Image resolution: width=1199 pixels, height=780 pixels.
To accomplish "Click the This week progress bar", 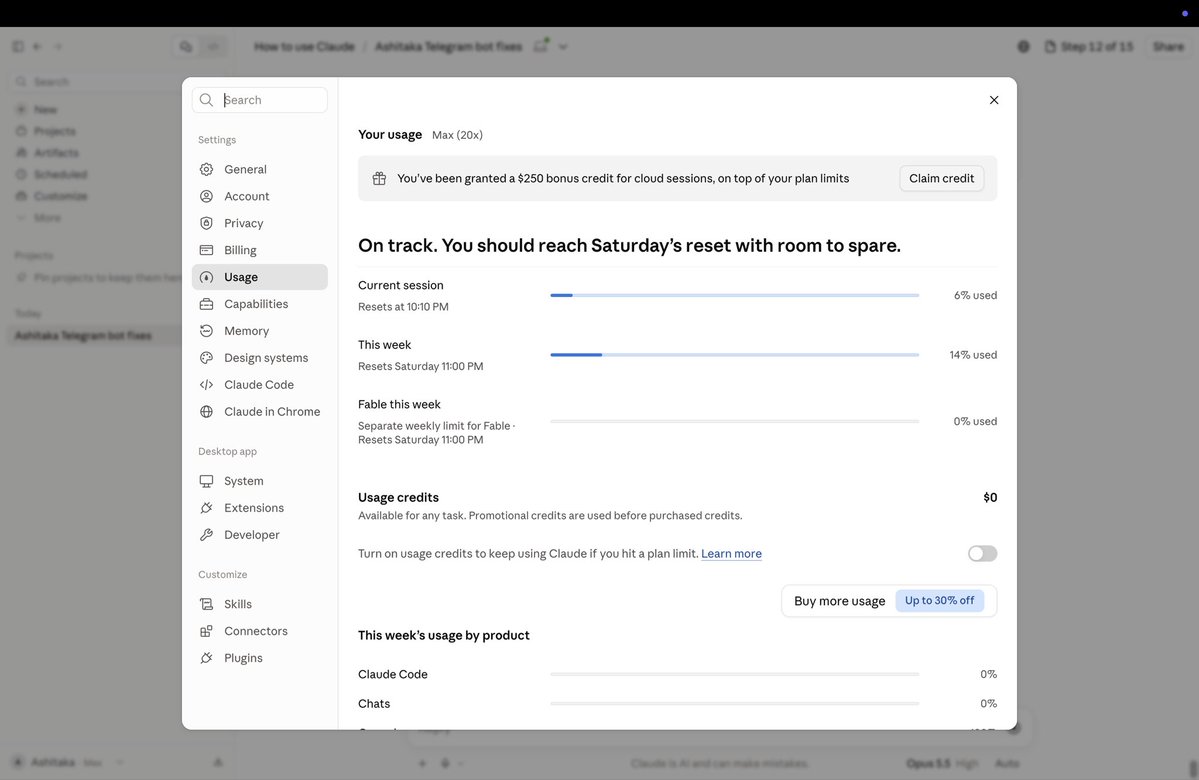I will coord(735,355).
